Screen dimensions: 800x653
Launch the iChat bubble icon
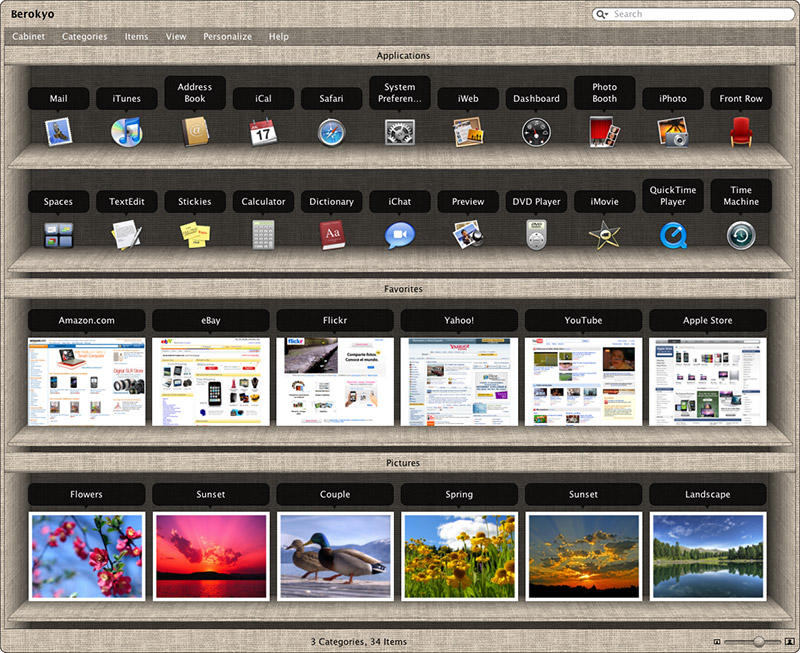point(399,235)
